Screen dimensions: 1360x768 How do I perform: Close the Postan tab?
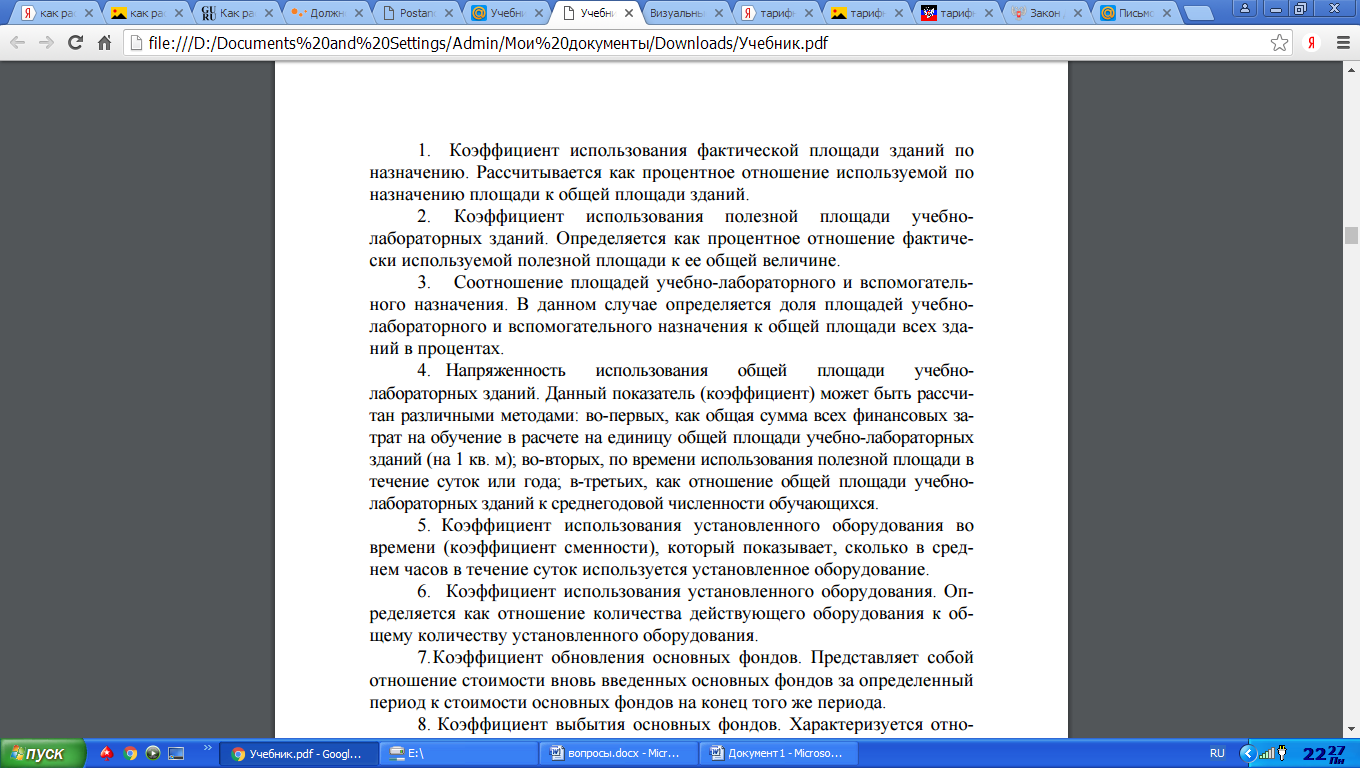pos(451,14)
